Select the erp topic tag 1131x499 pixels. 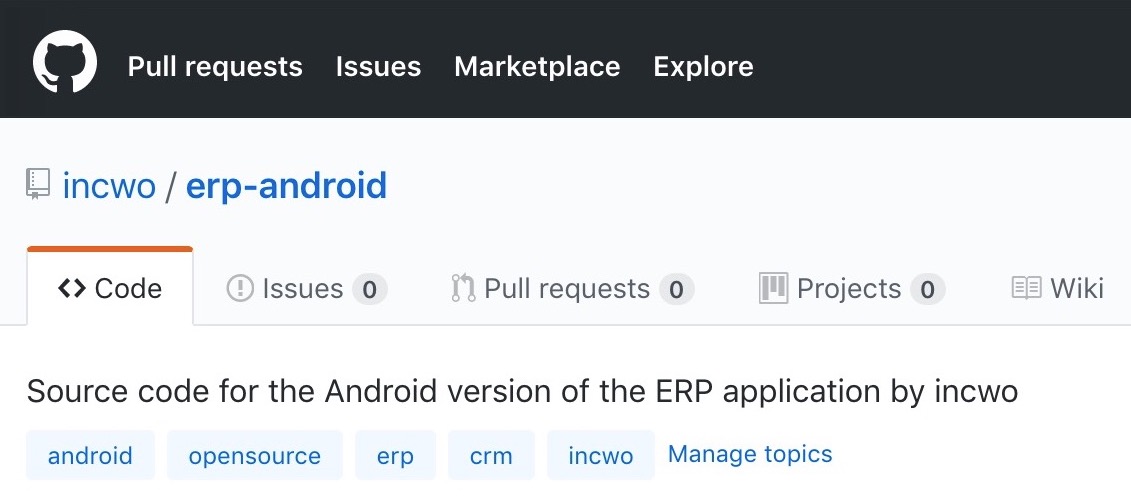pos(395,455)
